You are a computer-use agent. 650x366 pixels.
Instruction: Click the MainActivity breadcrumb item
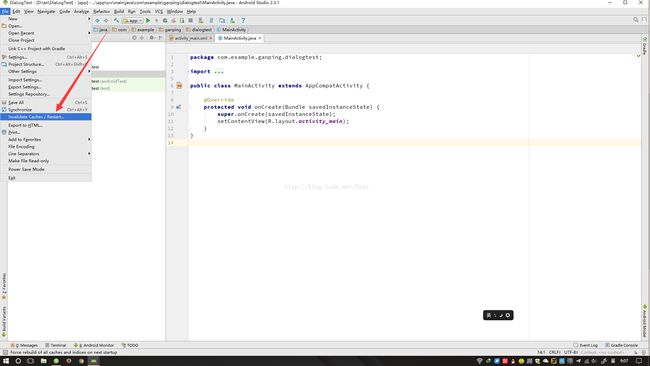click(231, 30)
